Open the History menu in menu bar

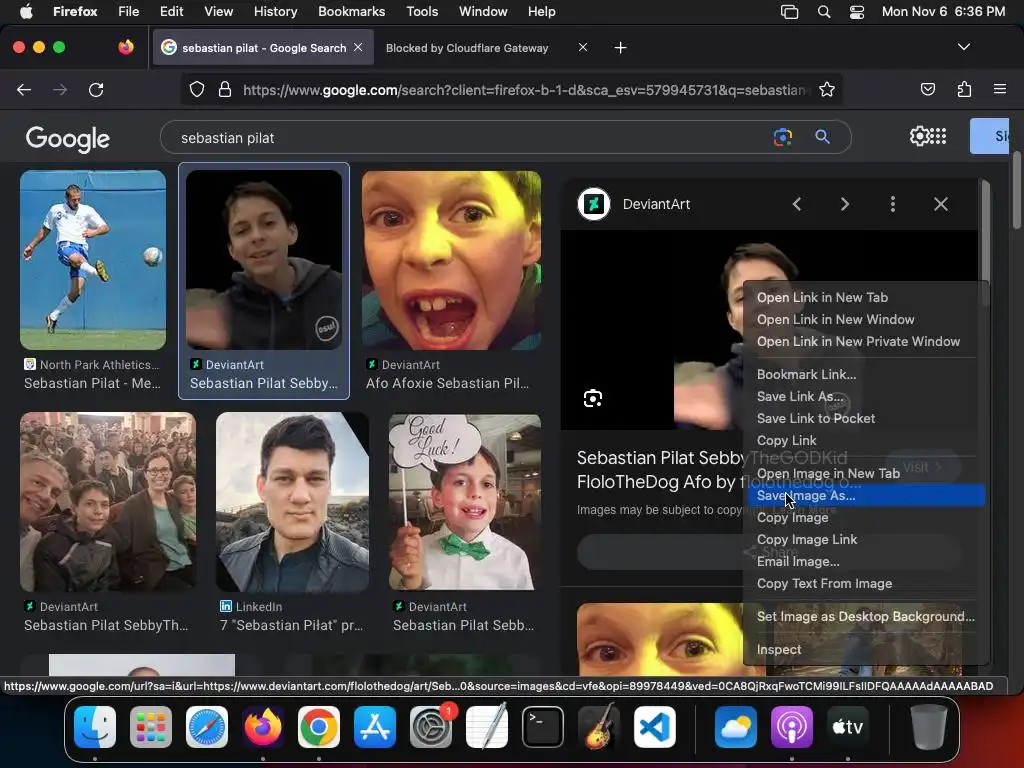275,12
